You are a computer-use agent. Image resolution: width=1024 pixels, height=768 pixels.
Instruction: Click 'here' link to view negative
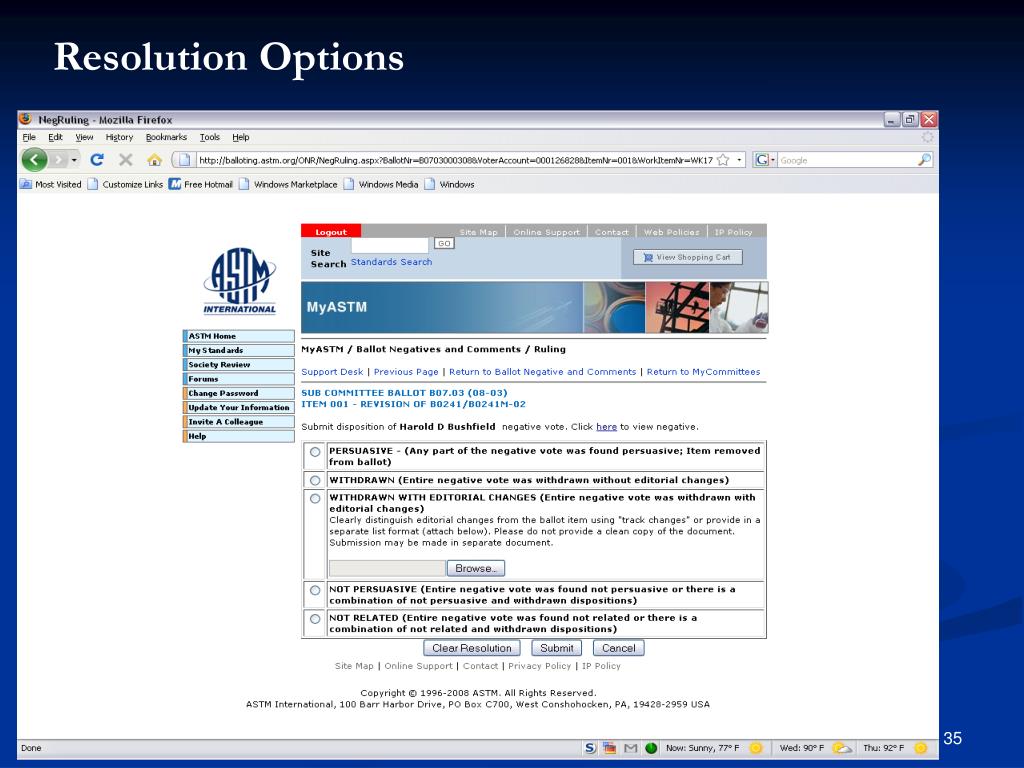[606, 426]
